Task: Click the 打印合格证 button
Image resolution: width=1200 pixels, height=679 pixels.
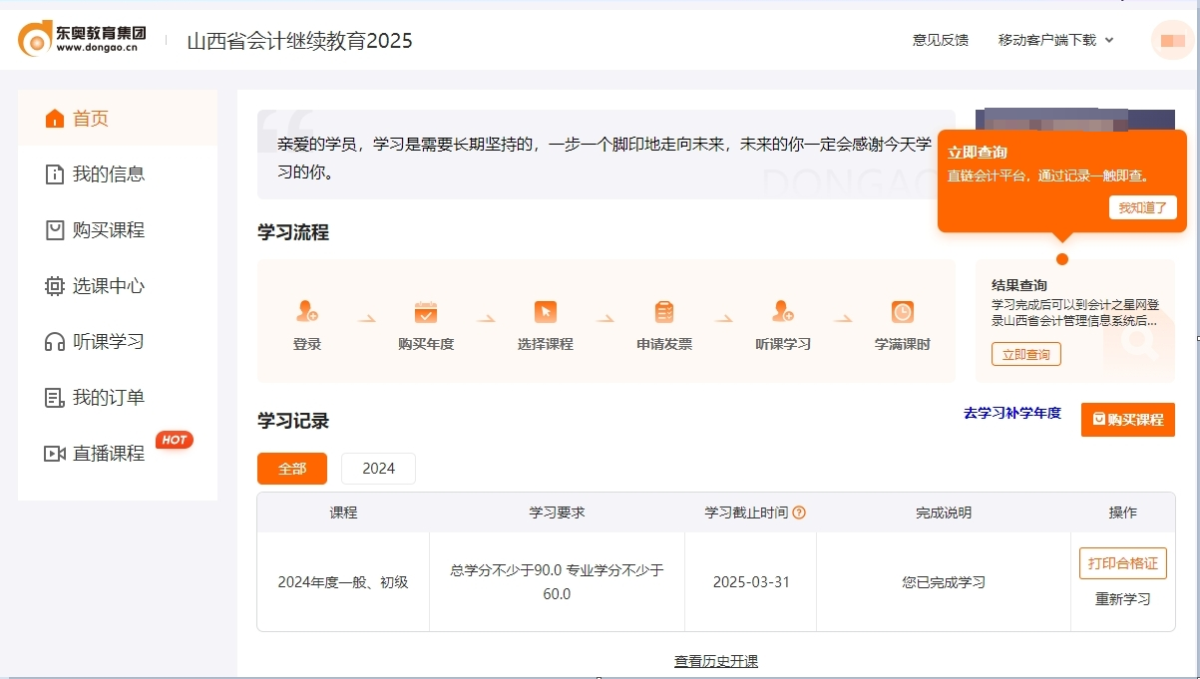Action: [1122, 563]
